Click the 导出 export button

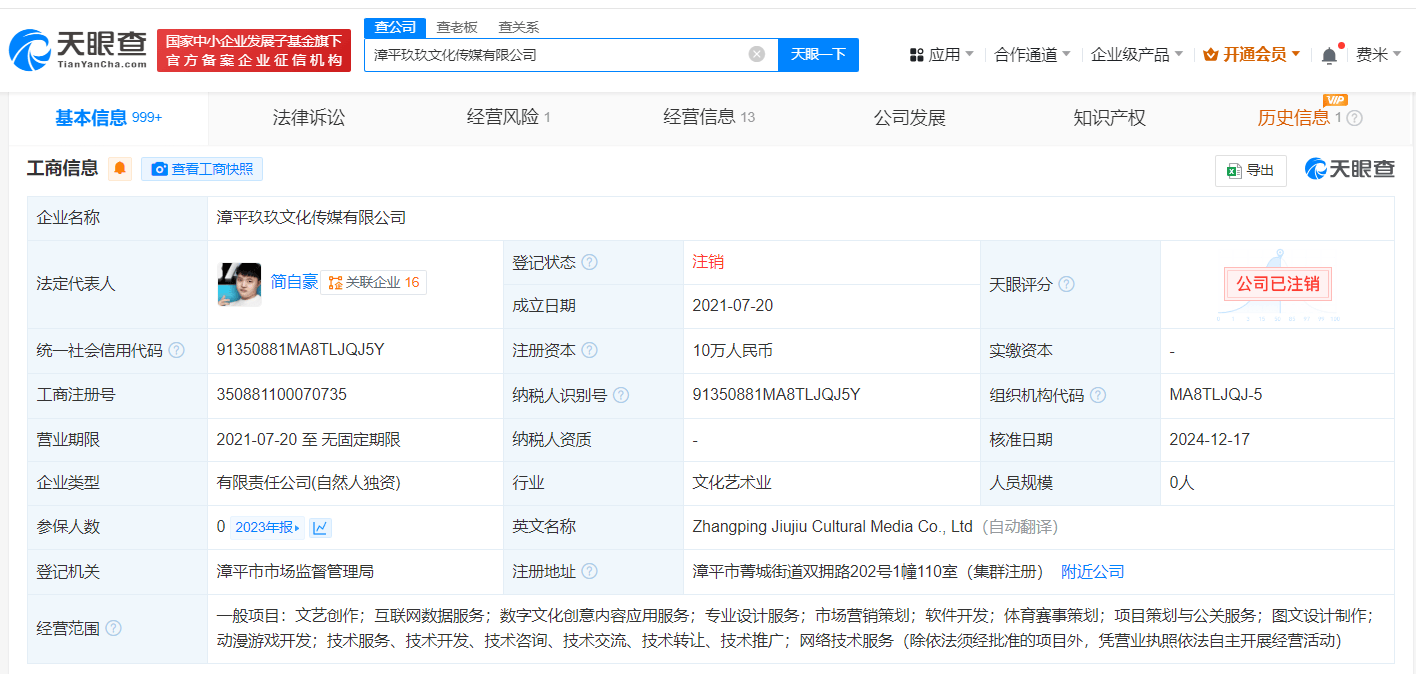1250,170
